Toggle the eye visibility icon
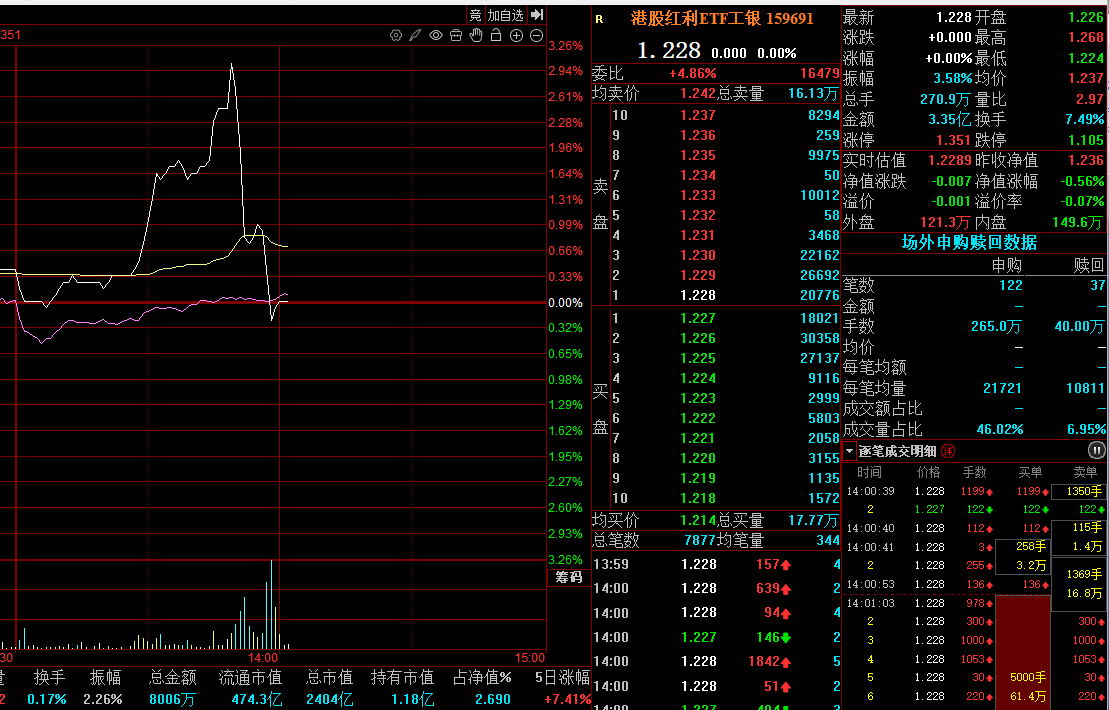 point(436,35)
